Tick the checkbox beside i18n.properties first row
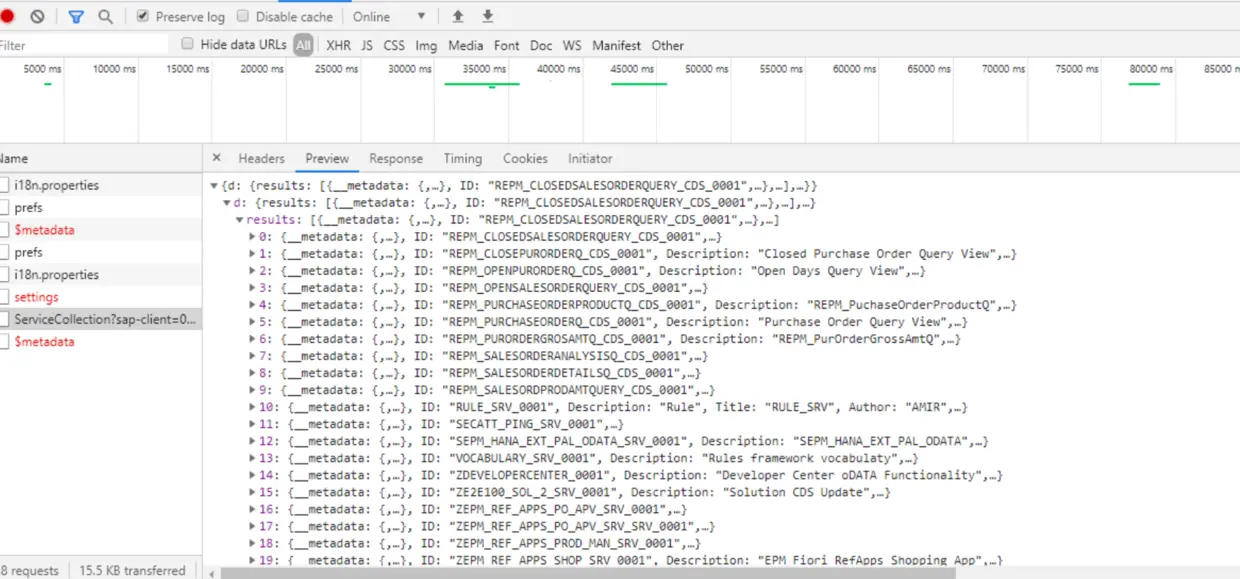The height and width of the screenshot is (579, 1240). (x=4, y=185)
